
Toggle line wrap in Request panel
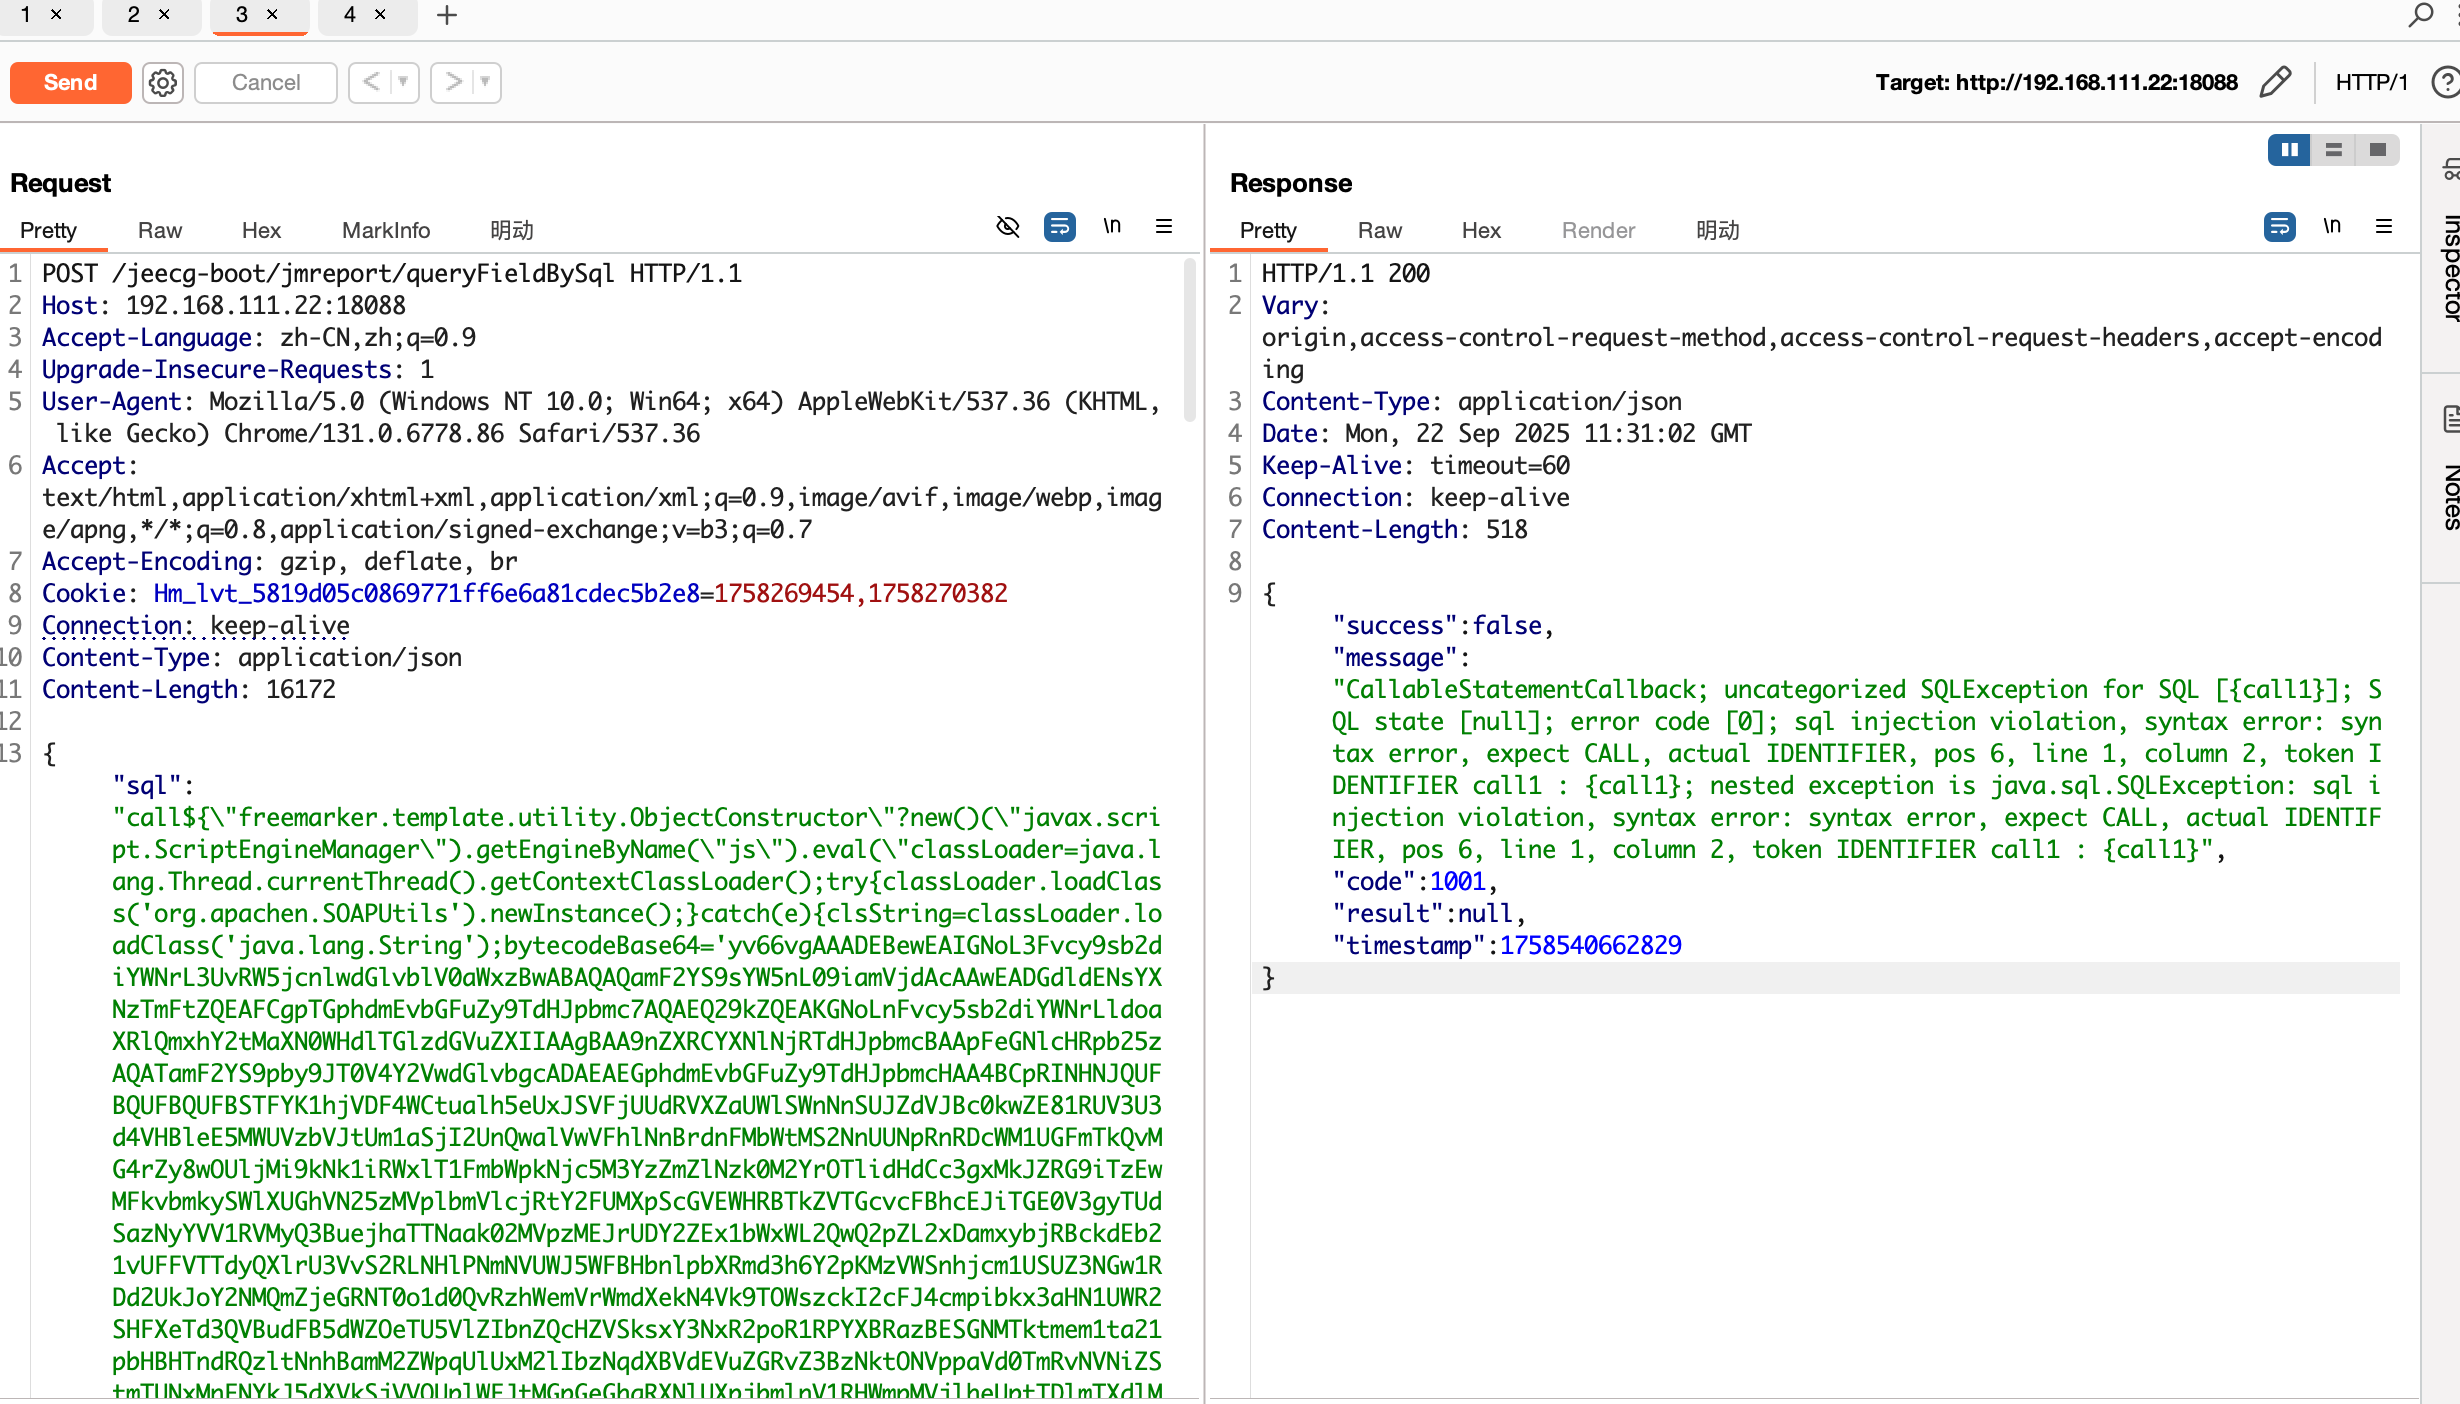click(x=1060, y=227)
